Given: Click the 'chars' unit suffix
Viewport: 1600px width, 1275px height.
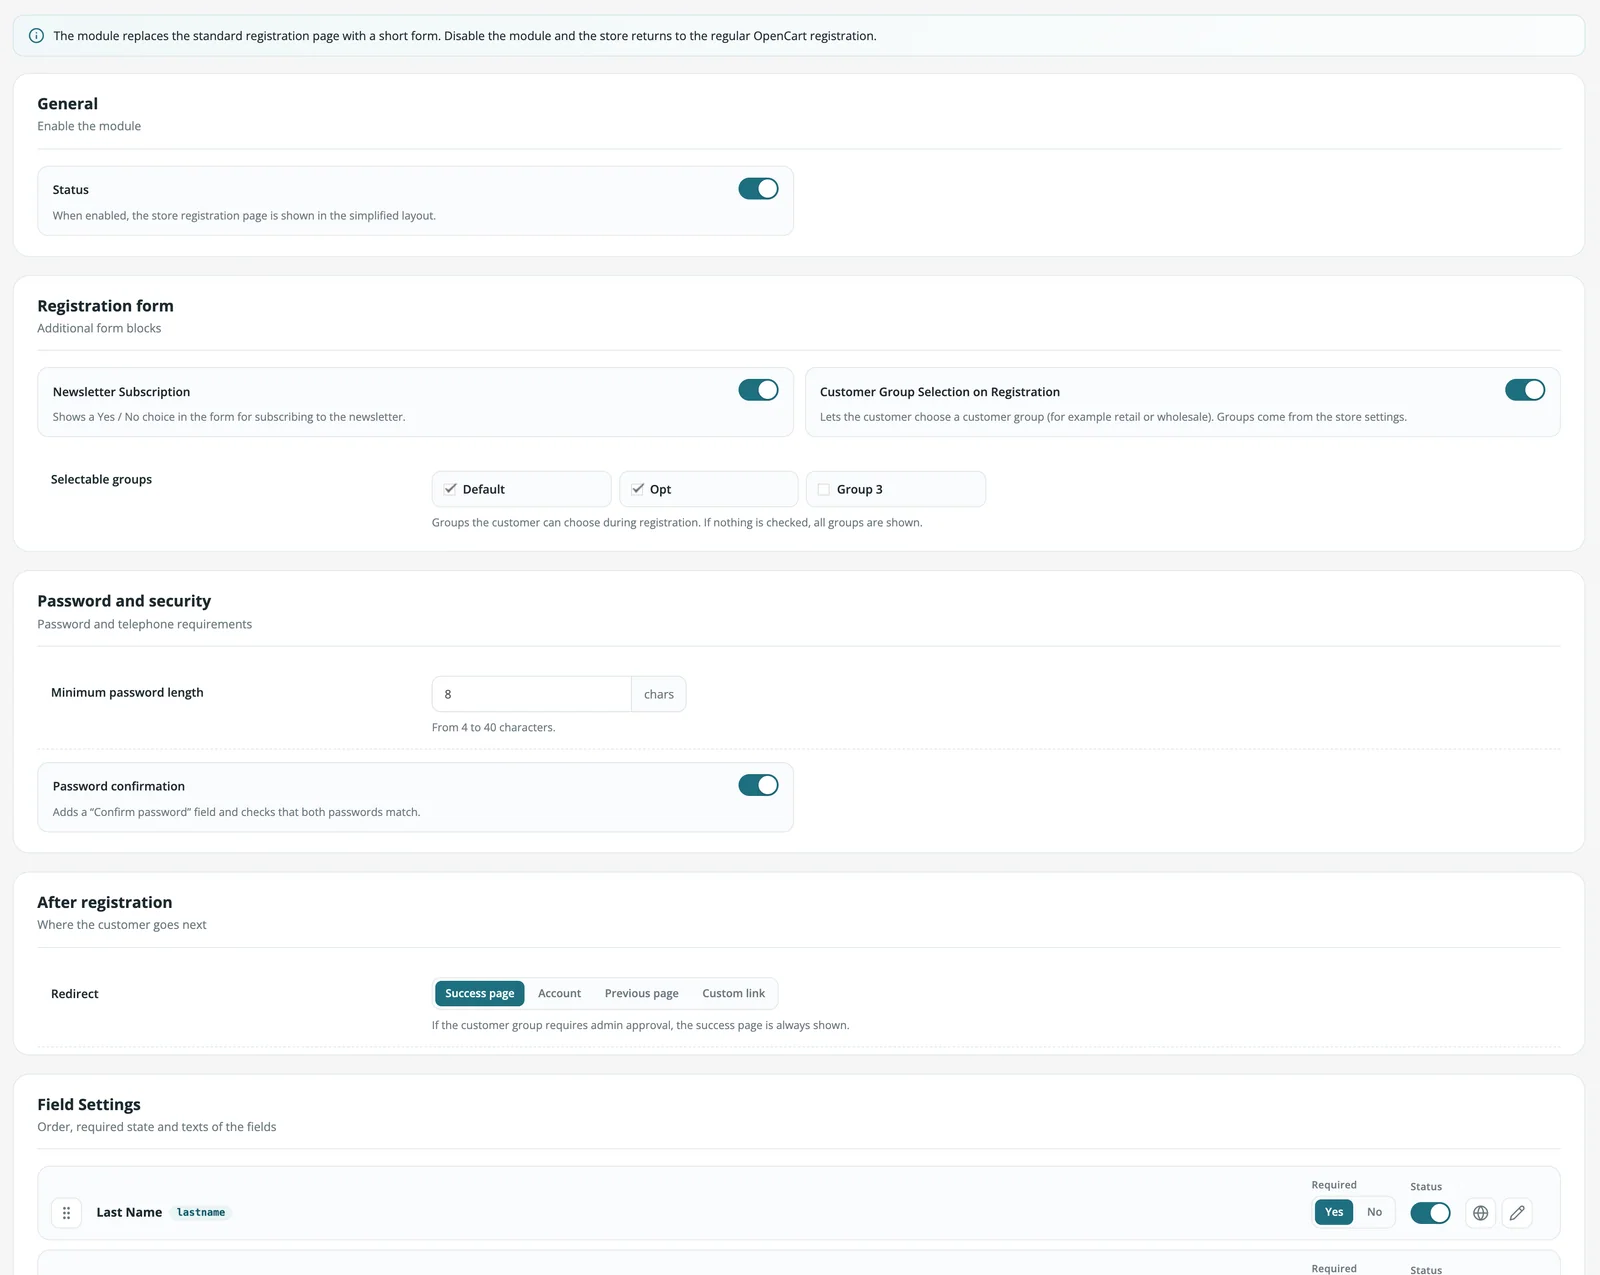Looking at the screenshot, I should coord(659,694).
